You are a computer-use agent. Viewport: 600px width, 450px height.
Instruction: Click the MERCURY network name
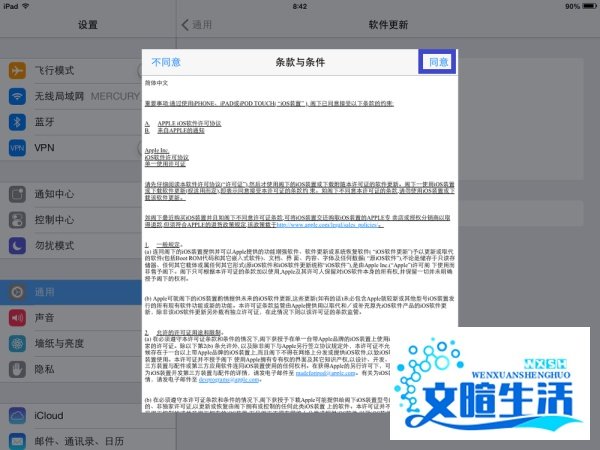coord(115,96)
